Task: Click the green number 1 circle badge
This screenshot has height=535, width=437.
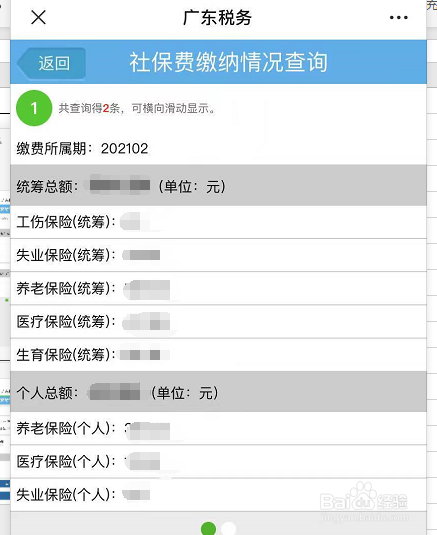Action: (34, 108)
